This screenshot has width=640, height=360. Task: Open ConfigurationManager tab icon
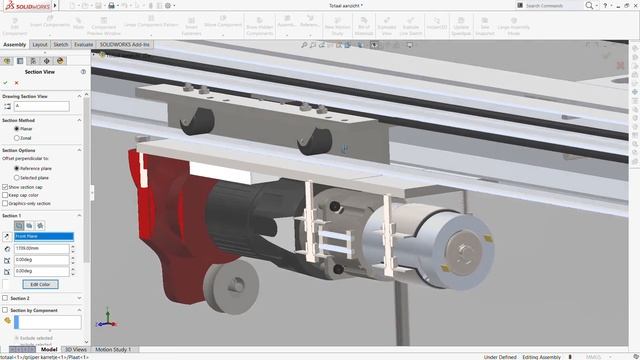[33, 61]
